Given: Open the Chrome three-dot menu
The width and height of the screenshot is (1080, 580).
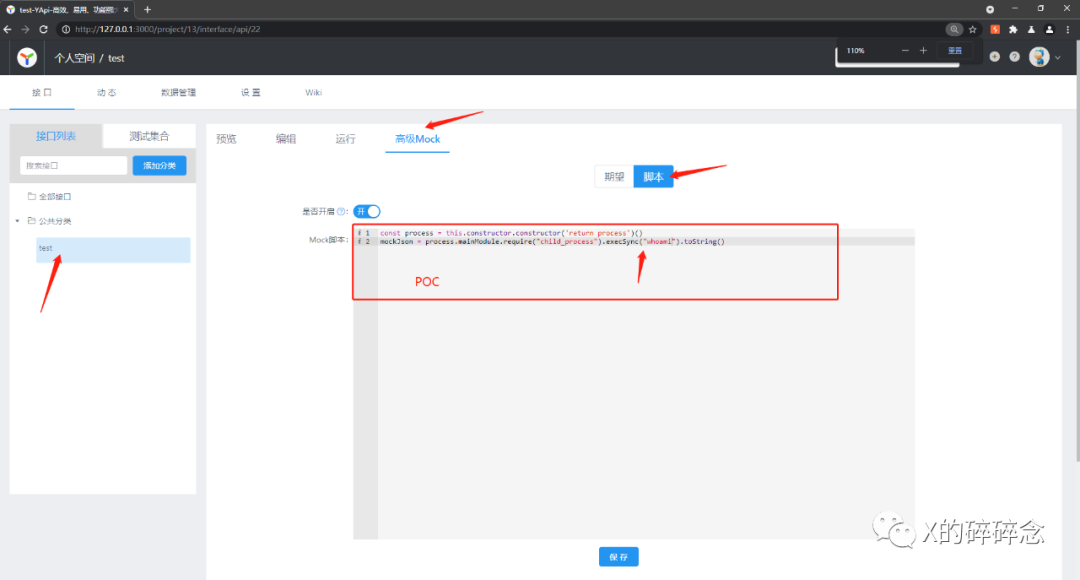Looking at the screenshot, I should click(x=1068, y=29).
